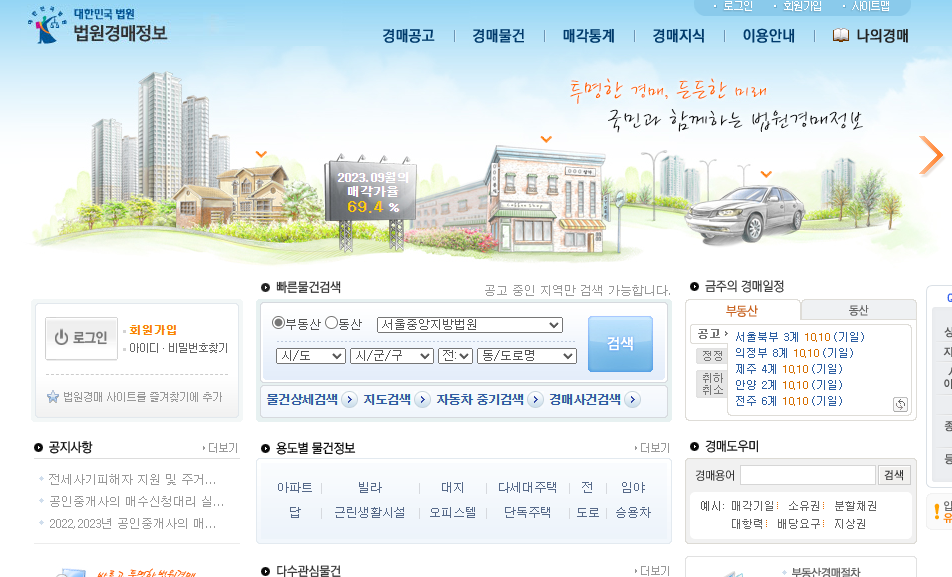Screen dimensions: 952x577
Task: Click example term 매각기일
Action: click(753, 505)
